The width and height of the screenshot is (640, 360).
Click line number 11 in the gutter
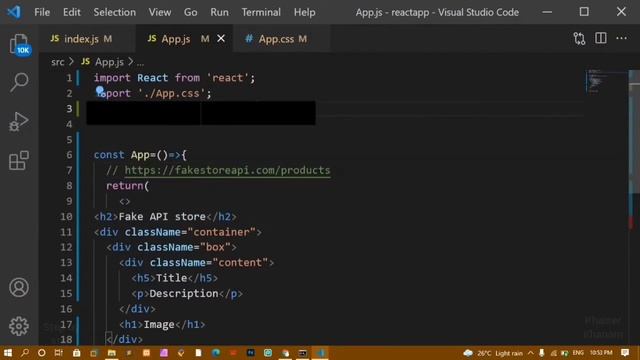(66, 232)
